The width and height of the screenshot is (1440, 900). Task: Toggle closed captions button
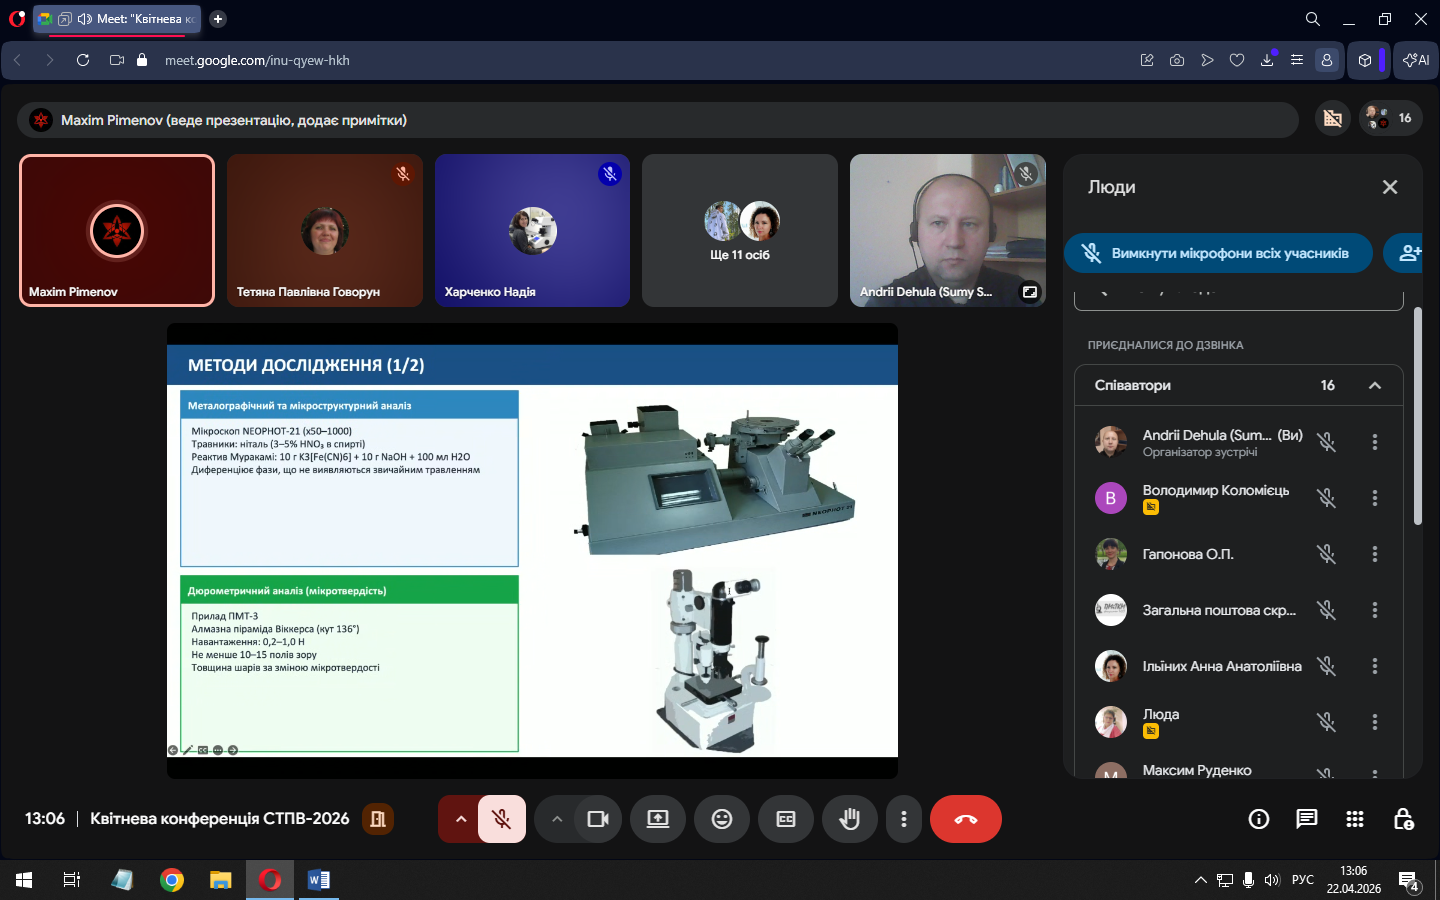(786, 819)
